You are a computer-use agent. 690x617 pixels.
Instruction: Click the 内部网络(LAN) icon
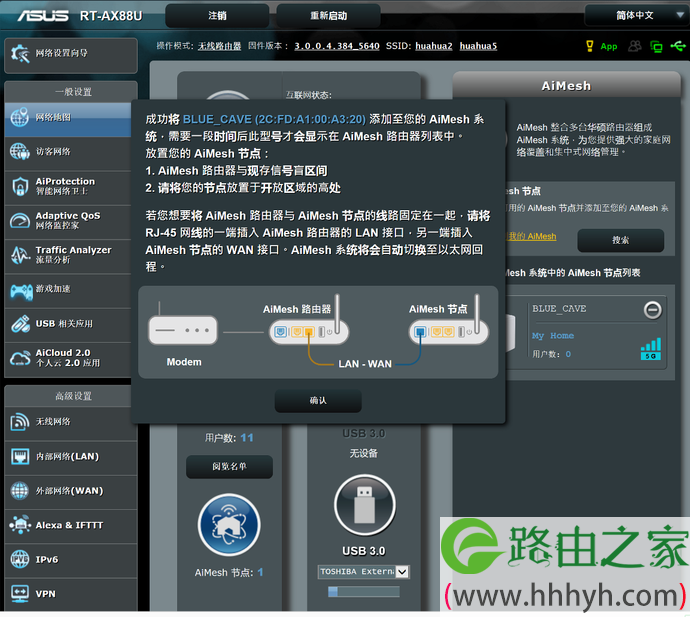tap(20, 456)
